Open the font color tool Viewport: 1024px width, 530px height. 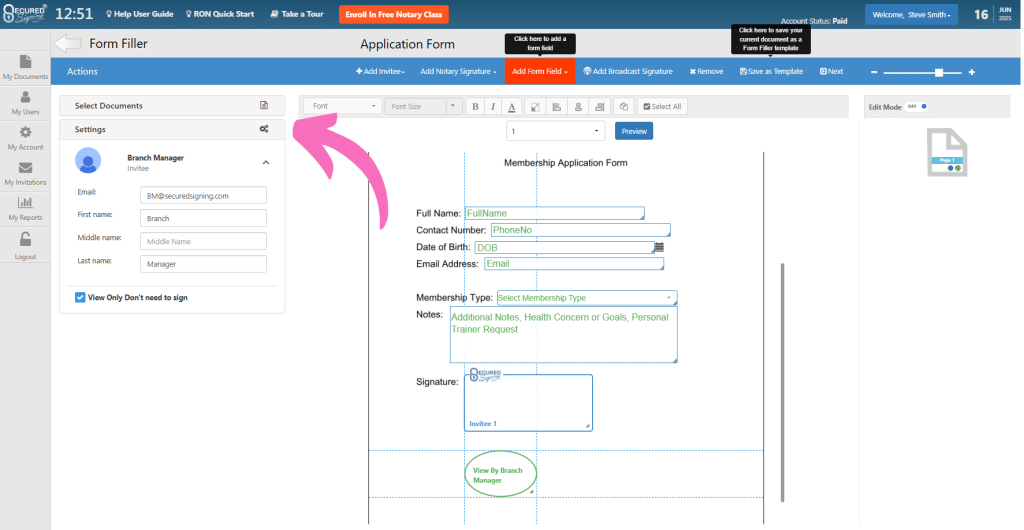pos(512,106)
